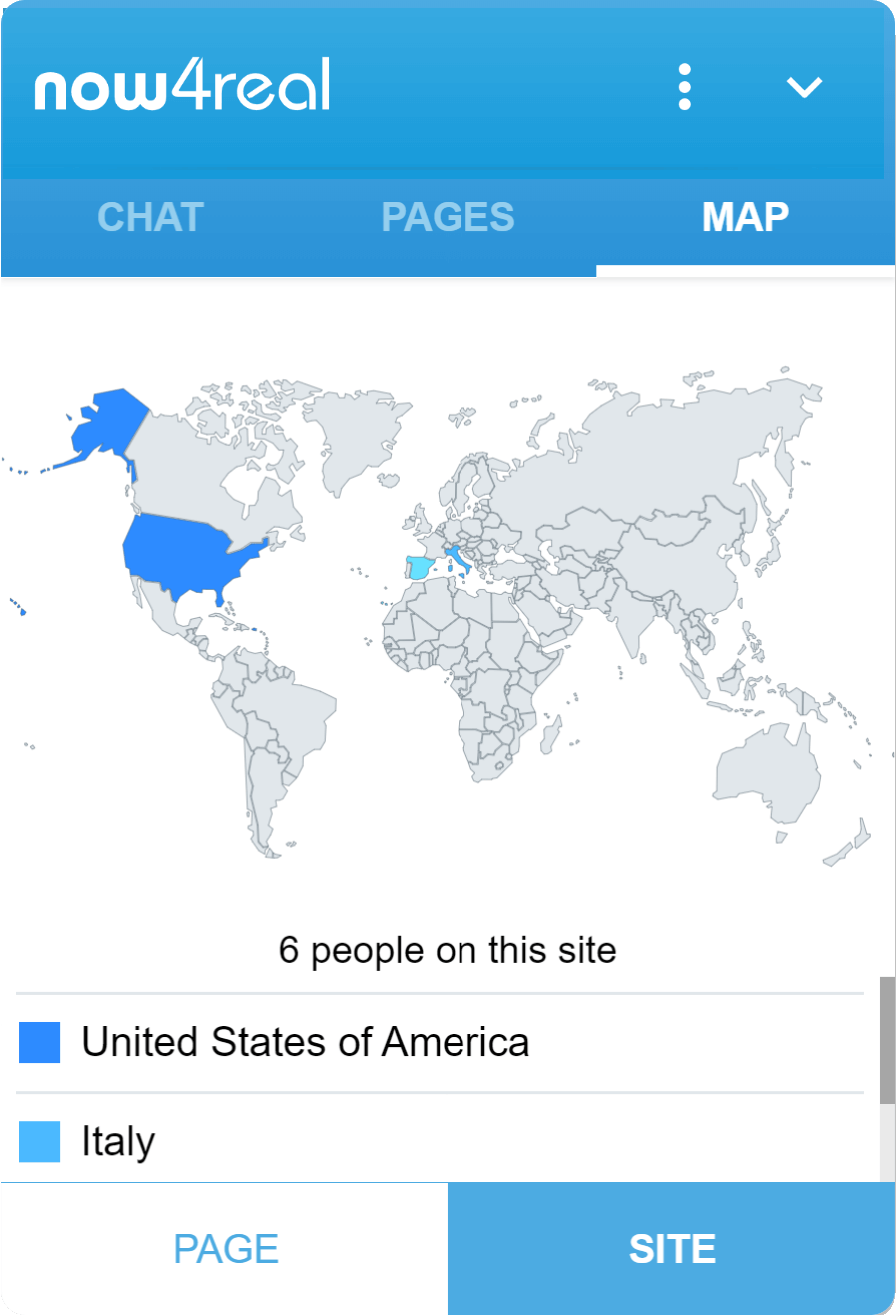Open the three-dot options menu
896x1315 pixels.
(684, 87)
